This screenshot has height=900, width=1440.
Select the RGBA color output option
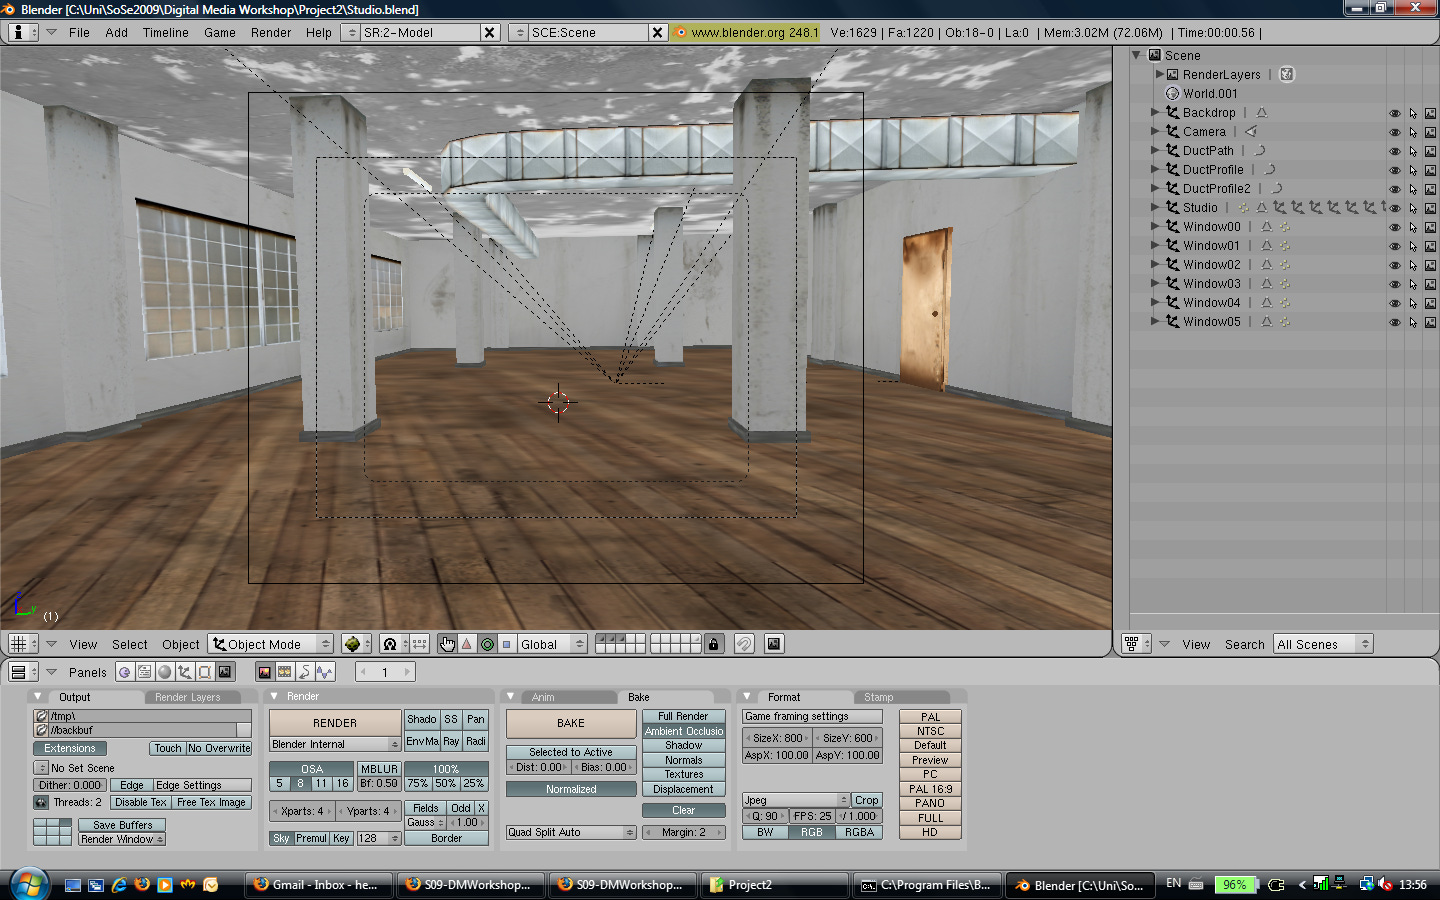(859, 832)
